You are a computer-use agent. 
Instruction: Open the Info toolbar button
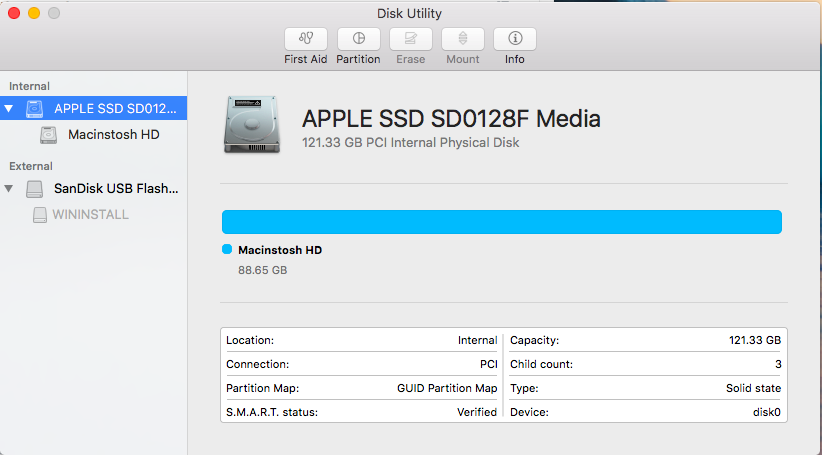tap(515, 39)
